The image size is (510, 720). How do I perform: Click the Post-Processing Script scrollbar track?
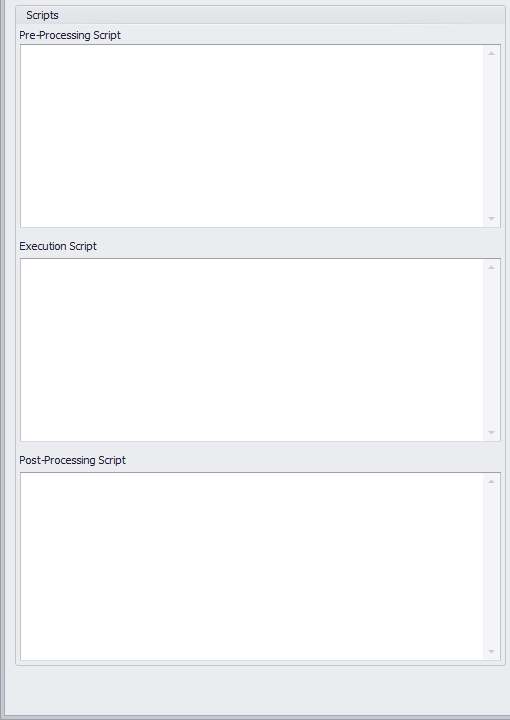point(491,566)
